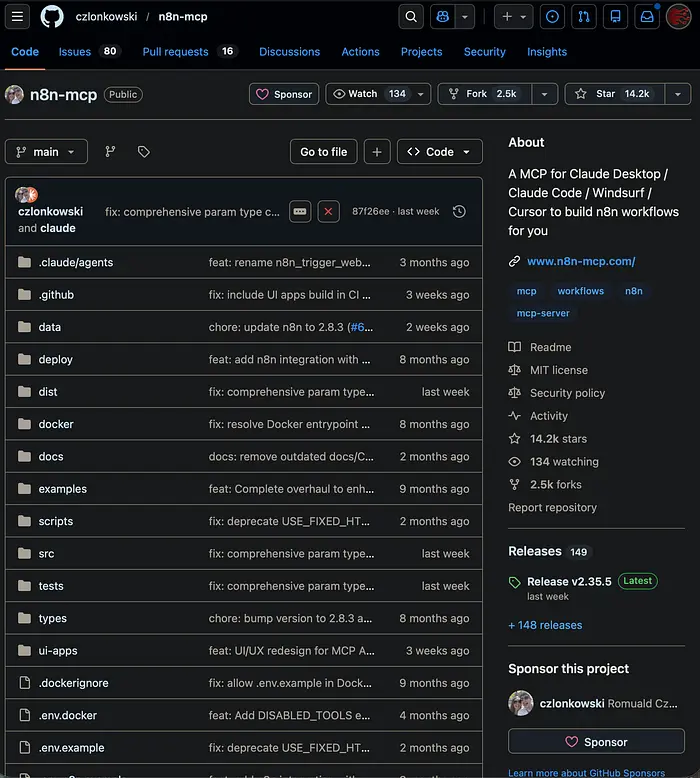This screenshot has width=700, height=778.
Task: View tags via tag icon
Action: (143, 152)
